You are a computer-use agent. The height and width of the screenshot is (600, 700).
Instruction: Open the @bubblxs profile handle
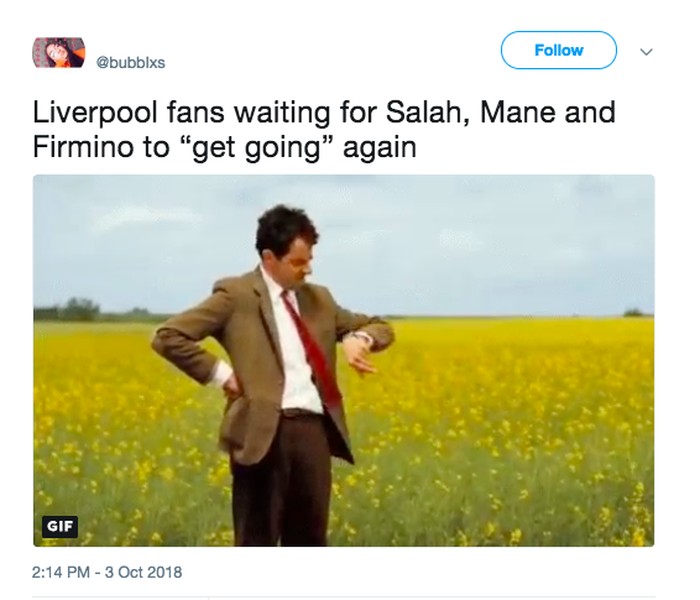pyautogui.click(x=130, y=62)
